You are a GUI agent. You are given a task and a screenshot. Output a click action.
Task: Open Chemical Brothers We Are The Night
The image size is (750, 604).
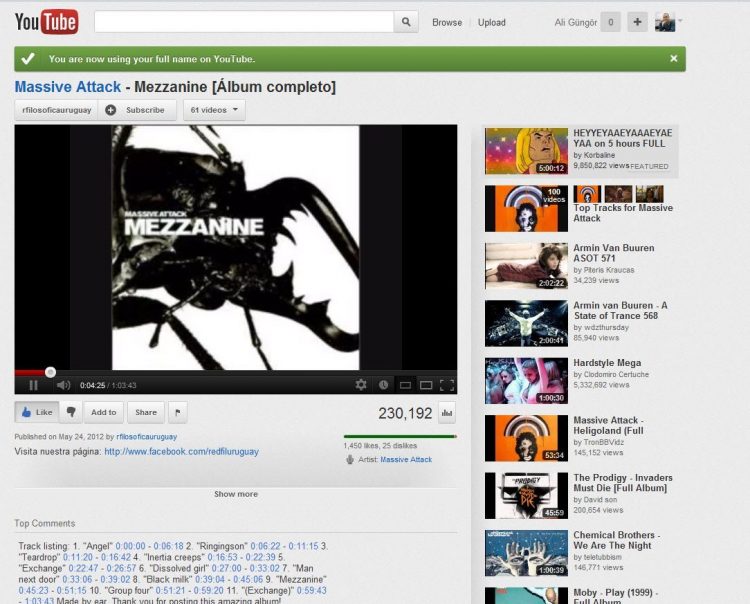tap(617, 540)
